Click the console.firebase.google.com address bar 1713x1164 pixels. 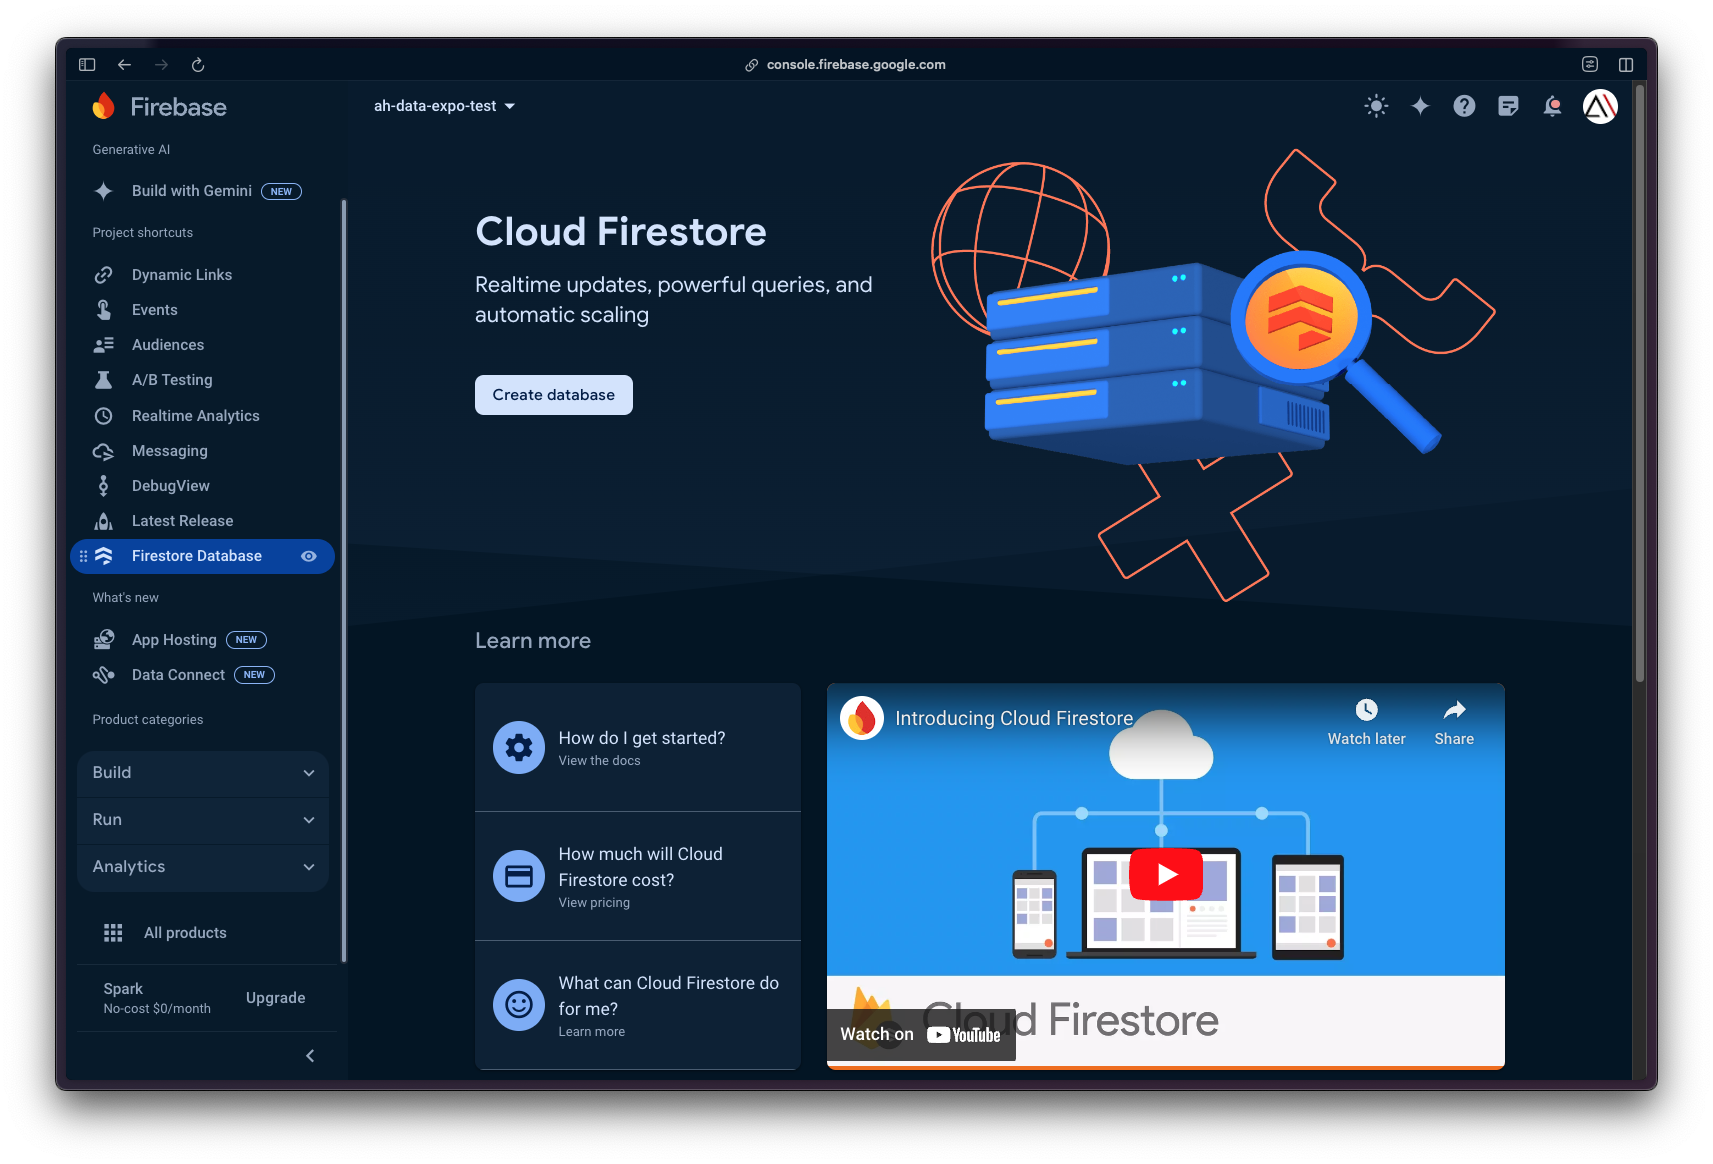tap(856, 64)
